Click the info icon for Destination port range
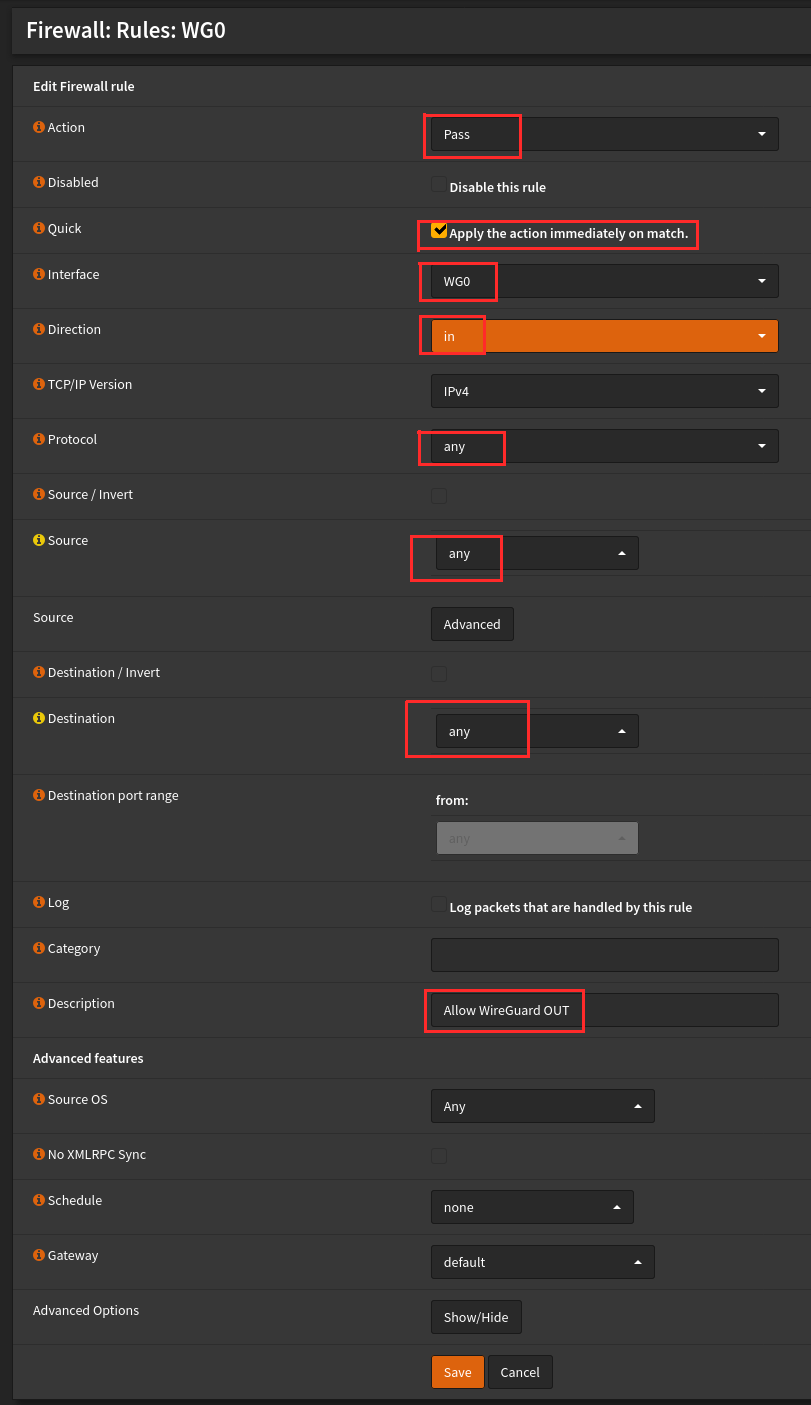This screenshot has width=811, height=1405. 39,795
